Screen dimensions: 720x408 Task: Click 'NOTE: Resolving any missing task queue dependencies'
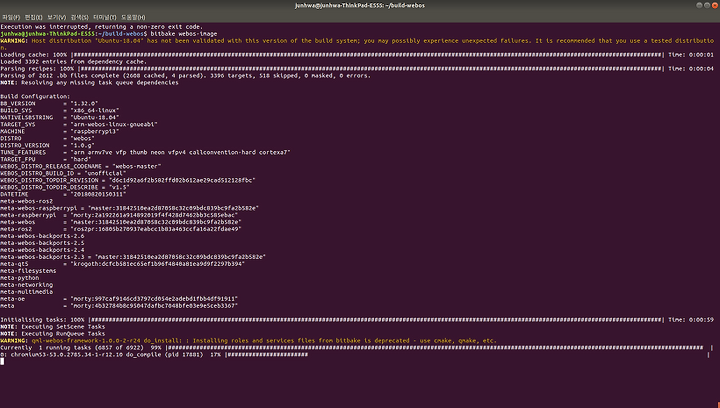[x=90, y=83]
